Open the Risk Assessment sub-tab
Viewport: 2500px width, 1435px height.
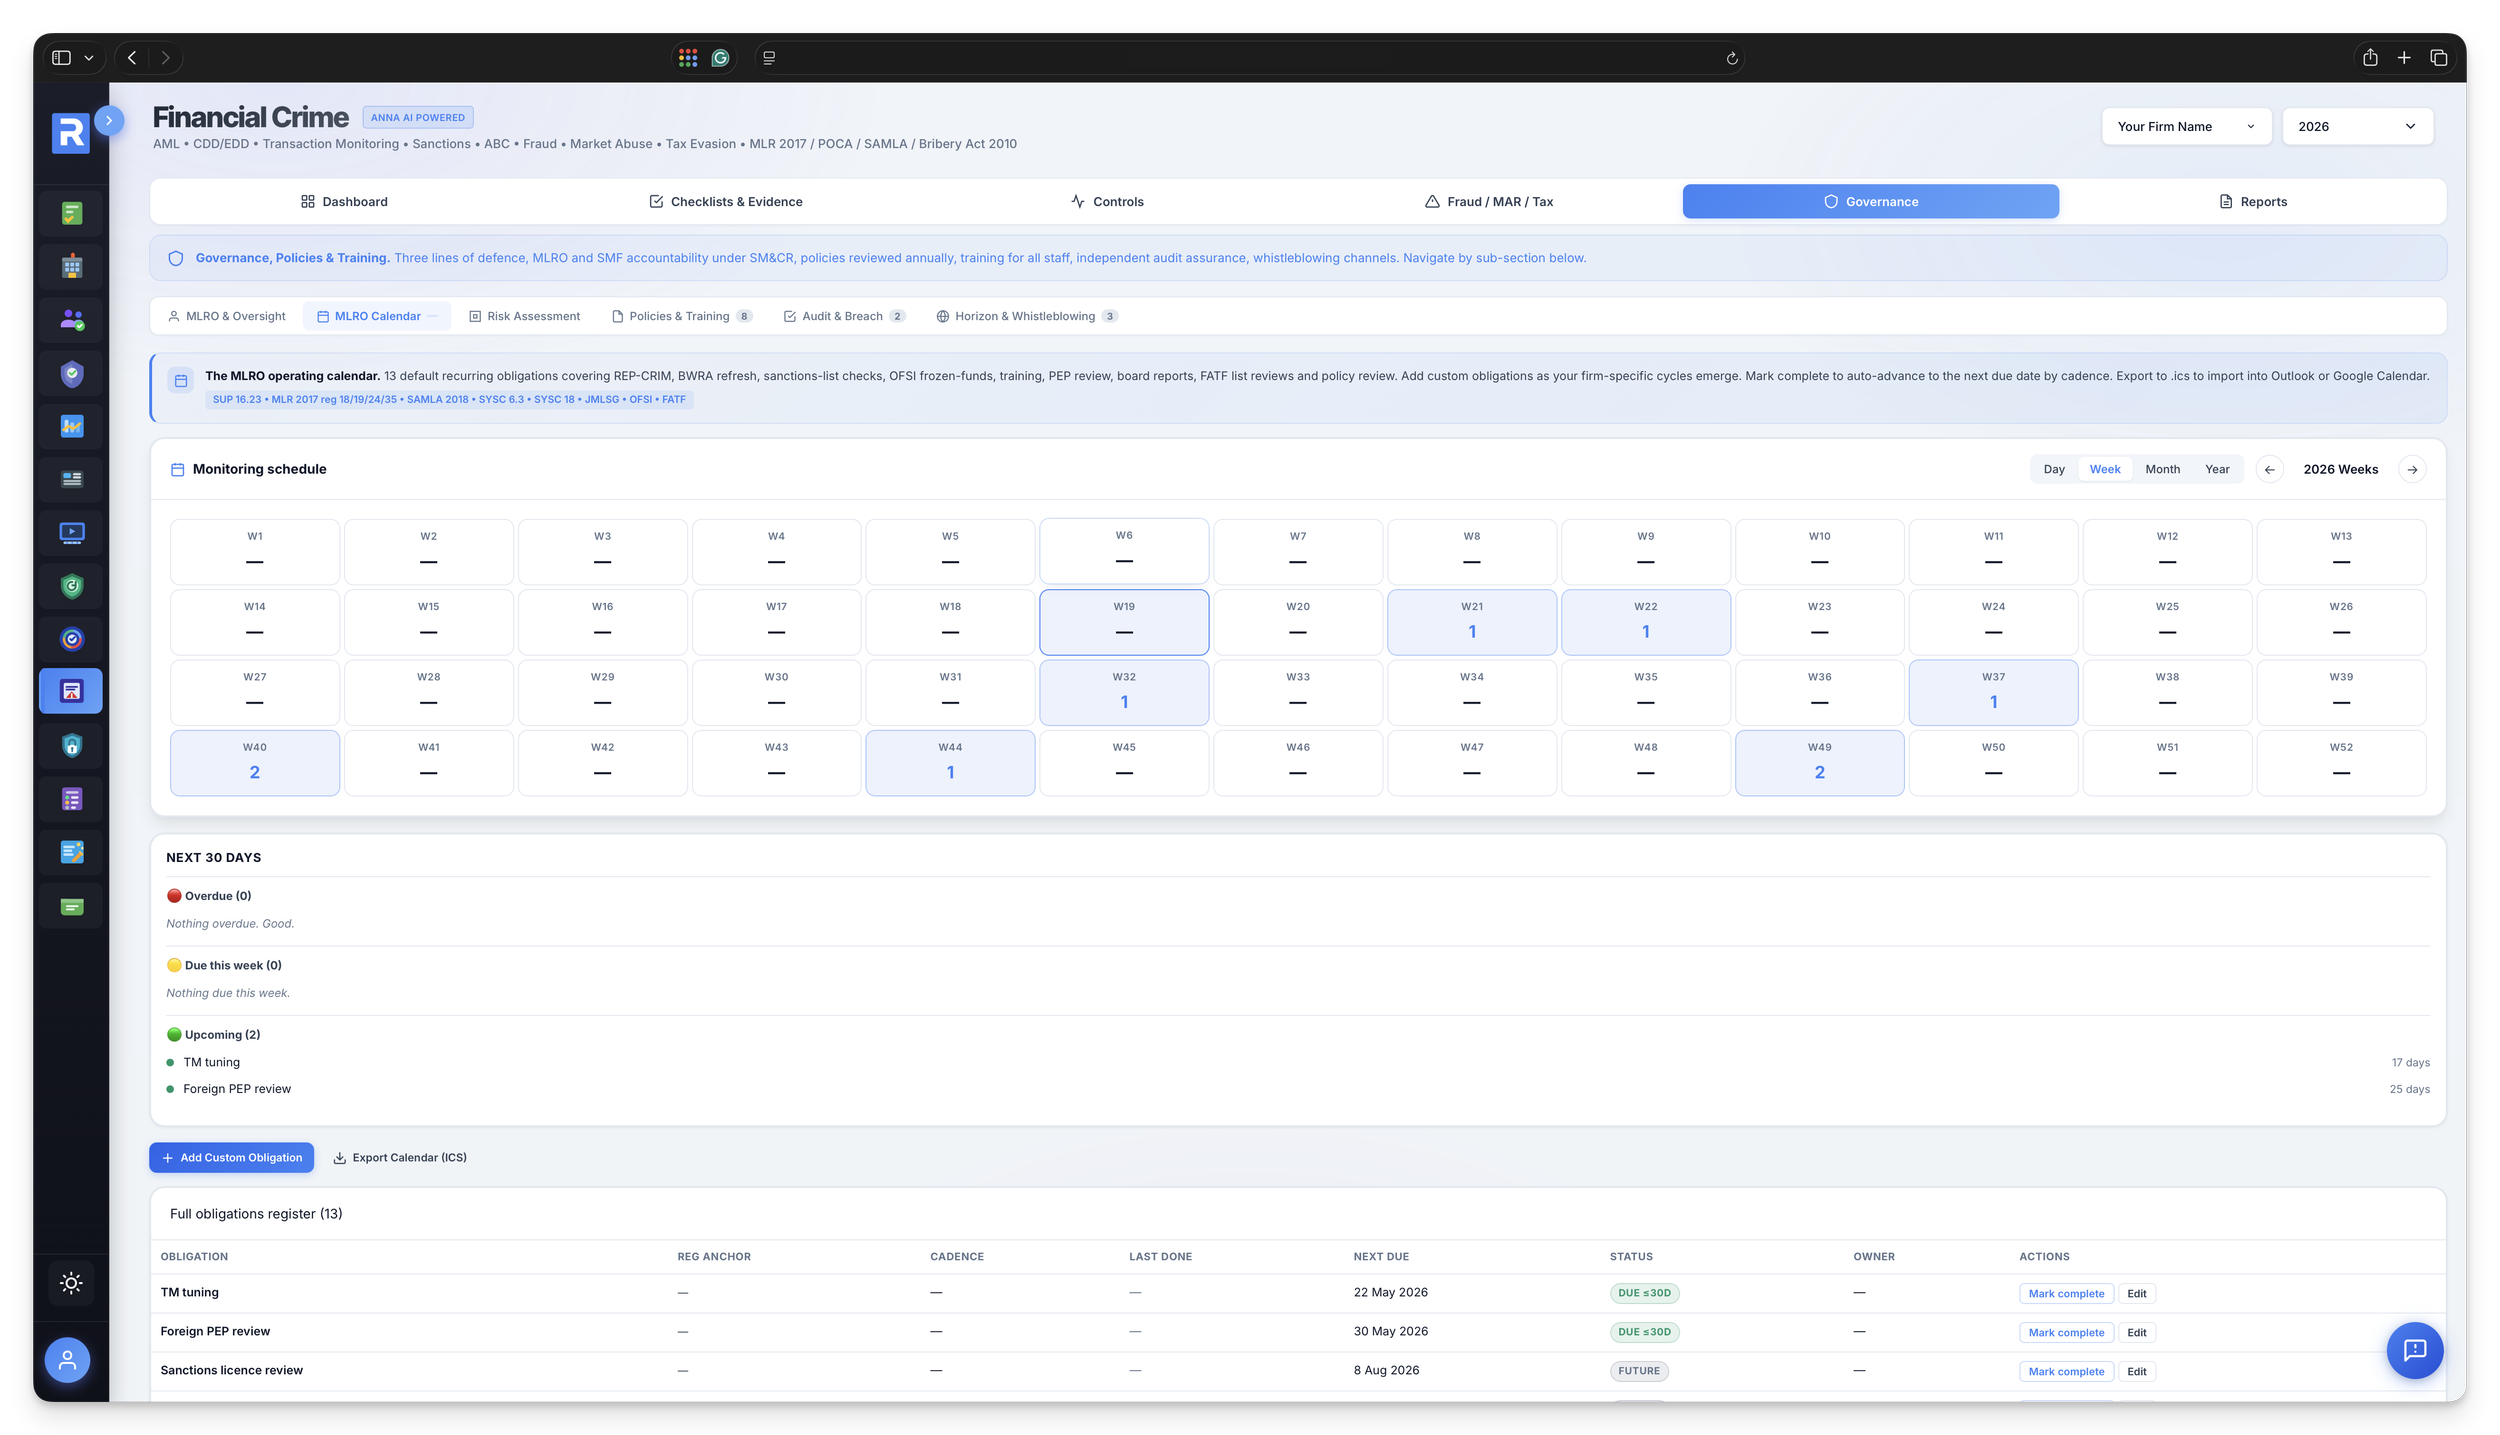(524, 316)
